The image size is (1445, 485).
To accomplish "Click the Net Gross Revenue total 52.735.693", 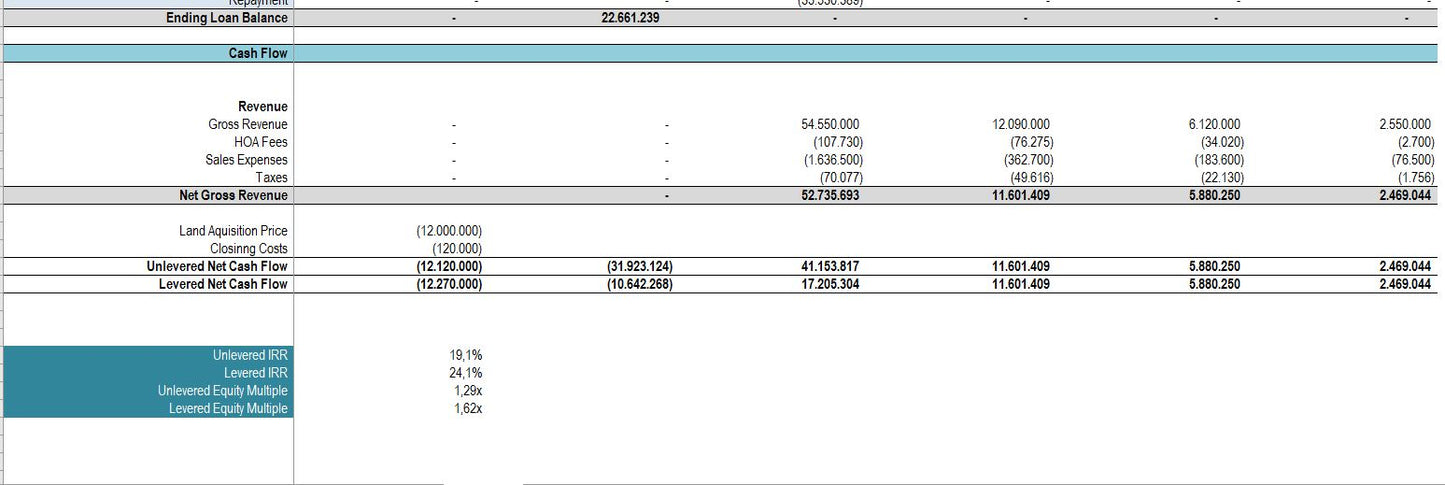I will 829,196.
